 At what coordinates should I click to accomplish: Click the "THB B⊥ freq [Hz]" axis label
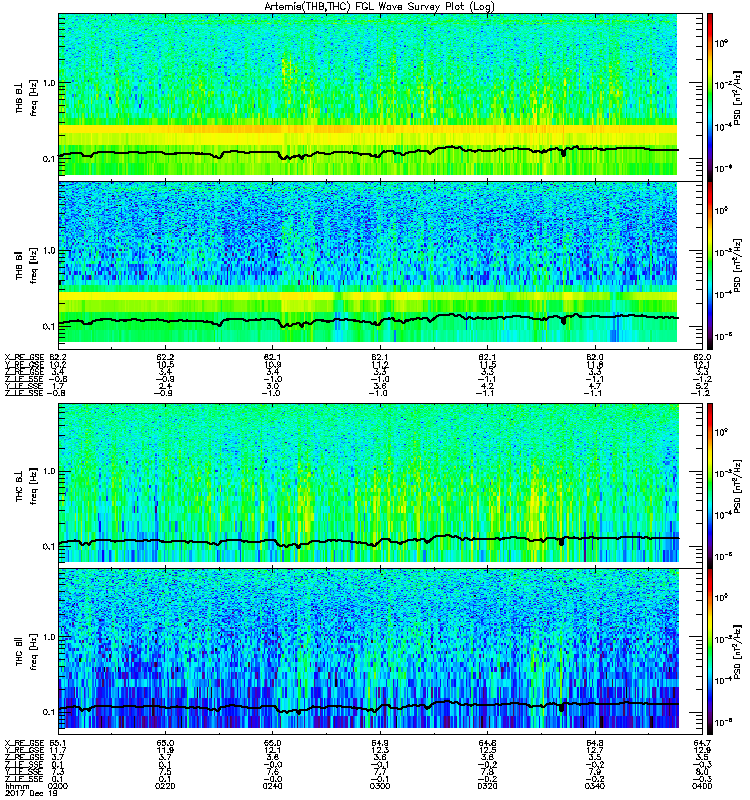tap(26, 97)
